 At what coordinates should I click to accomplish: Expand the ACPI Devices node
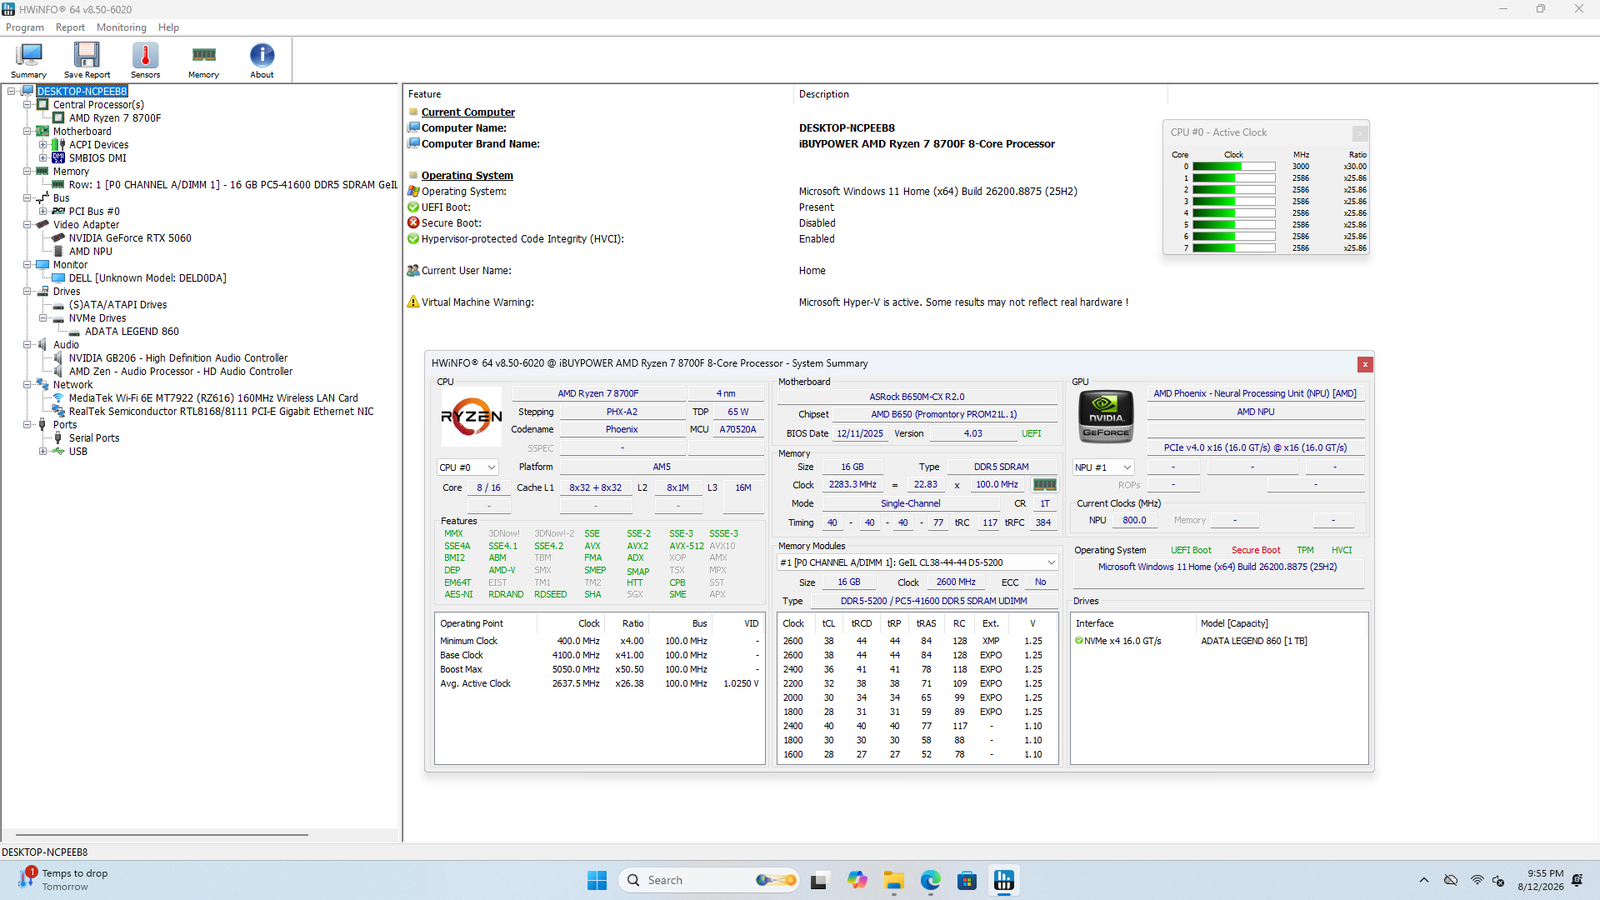point(43,145)
